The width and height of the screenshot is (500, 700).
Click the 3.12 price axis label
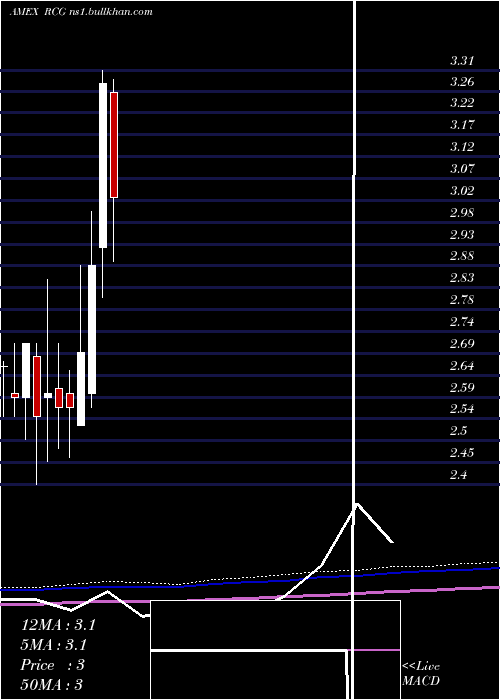click(x=462, y=146)
